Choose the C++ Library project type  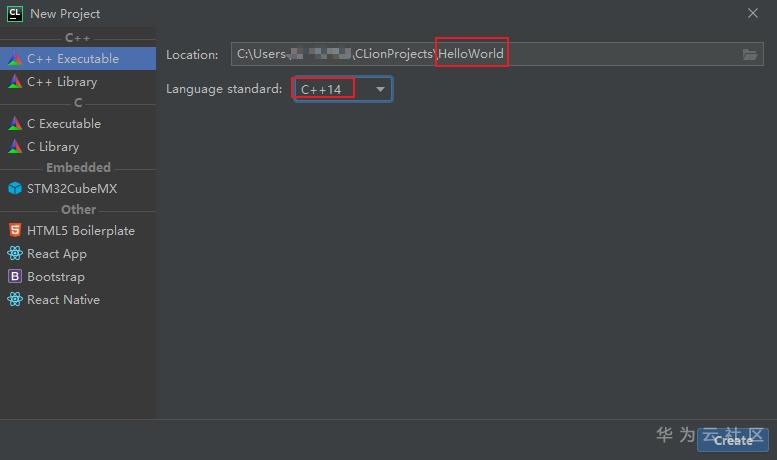[78, 82]
